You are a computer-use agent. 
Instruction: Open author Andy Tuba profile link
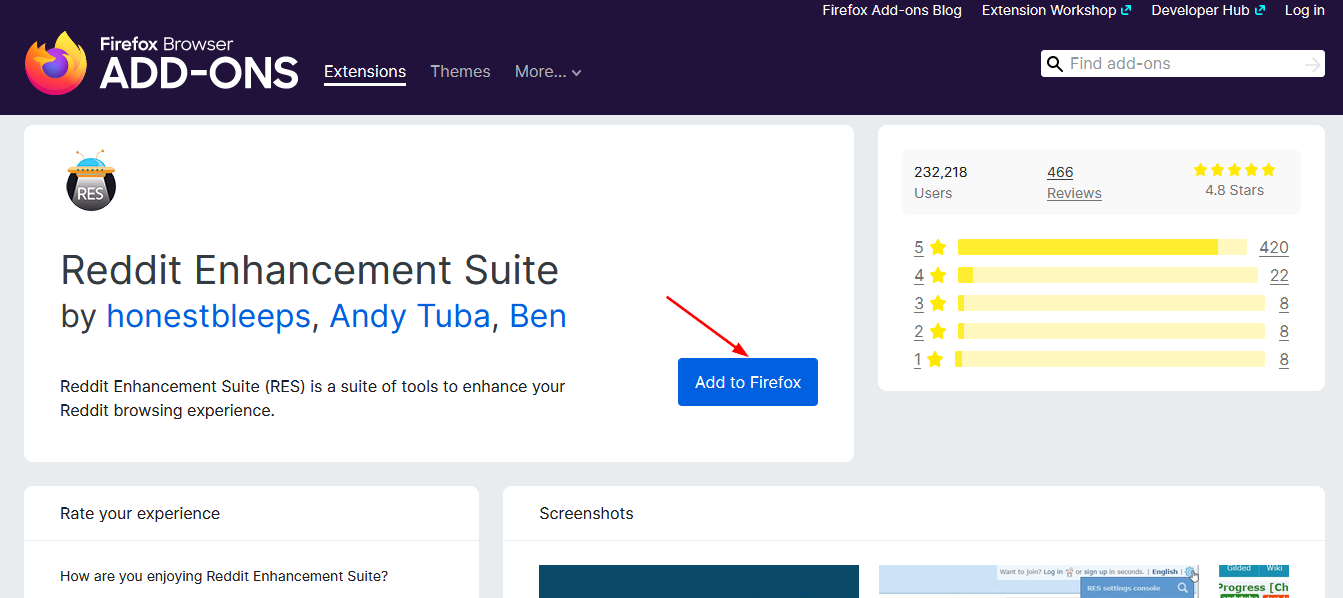410,316
